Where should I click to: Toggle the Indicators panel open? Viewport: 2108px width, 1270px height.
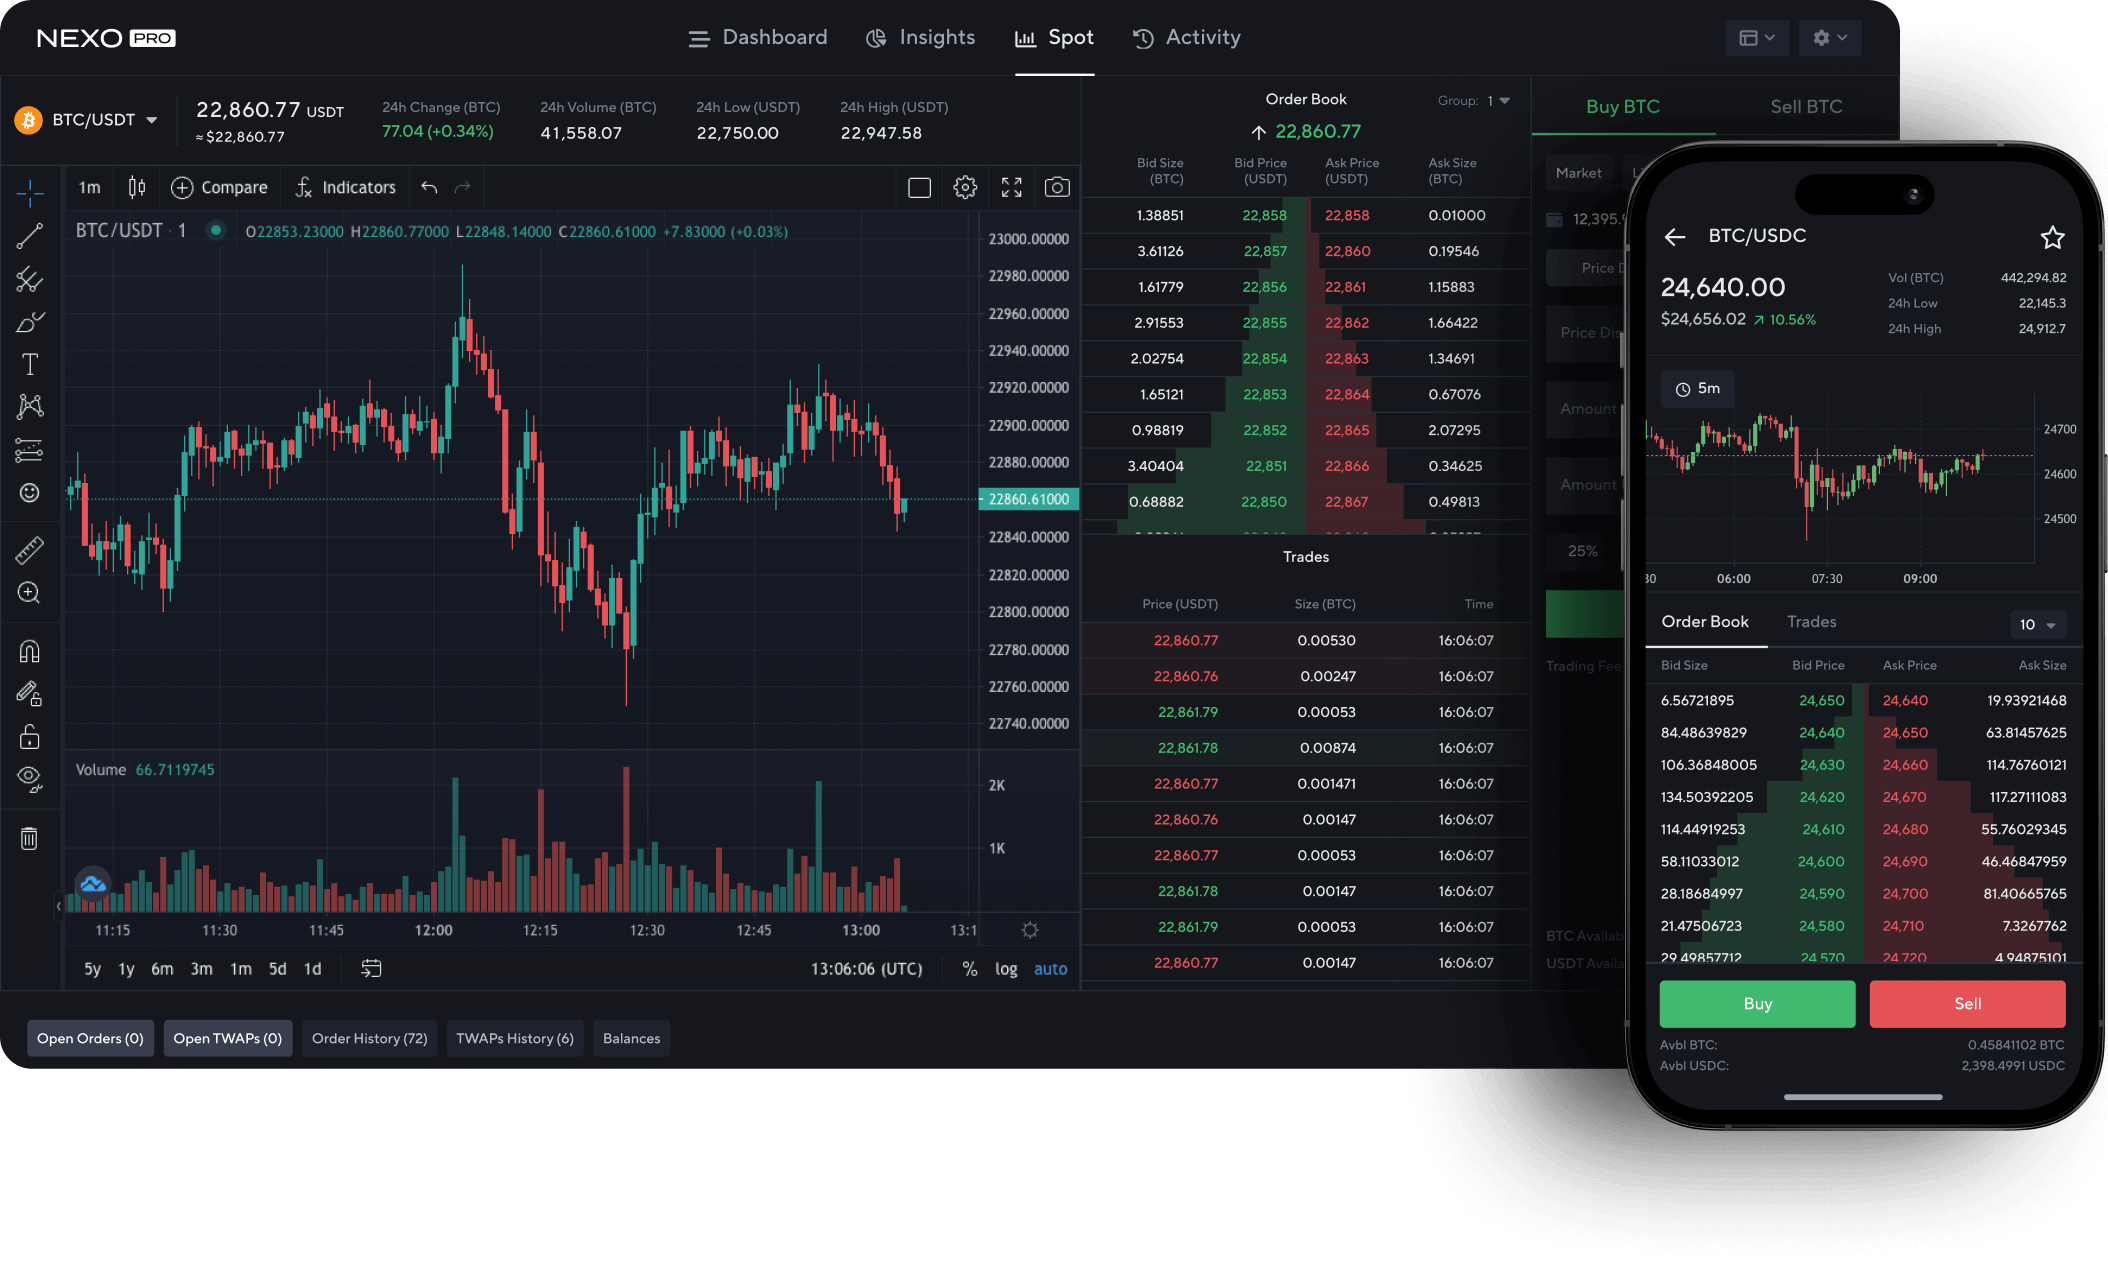click(345, 187)
